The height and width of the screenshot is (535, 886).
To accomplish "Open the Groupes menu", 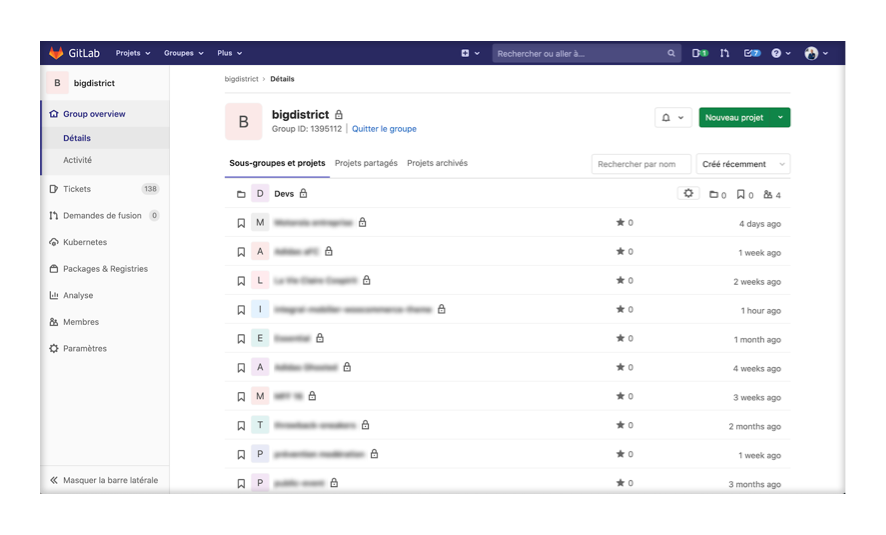I will click(184, 53).
